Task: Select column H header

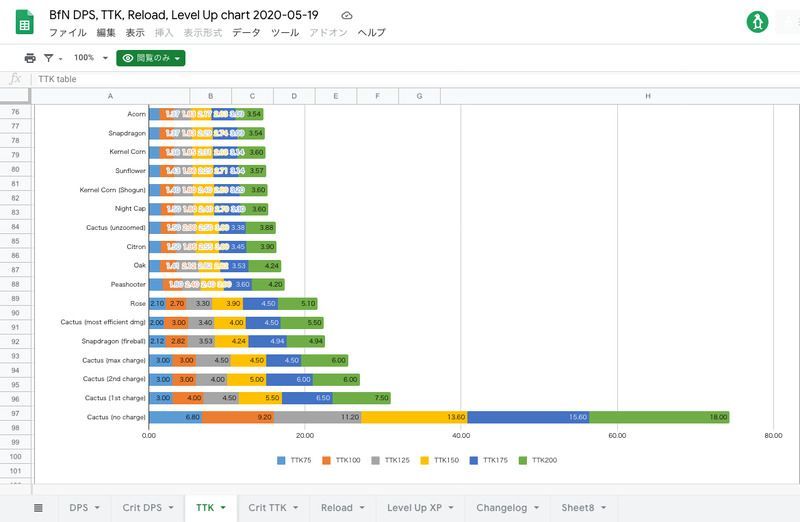Action: tap(648, 96)
